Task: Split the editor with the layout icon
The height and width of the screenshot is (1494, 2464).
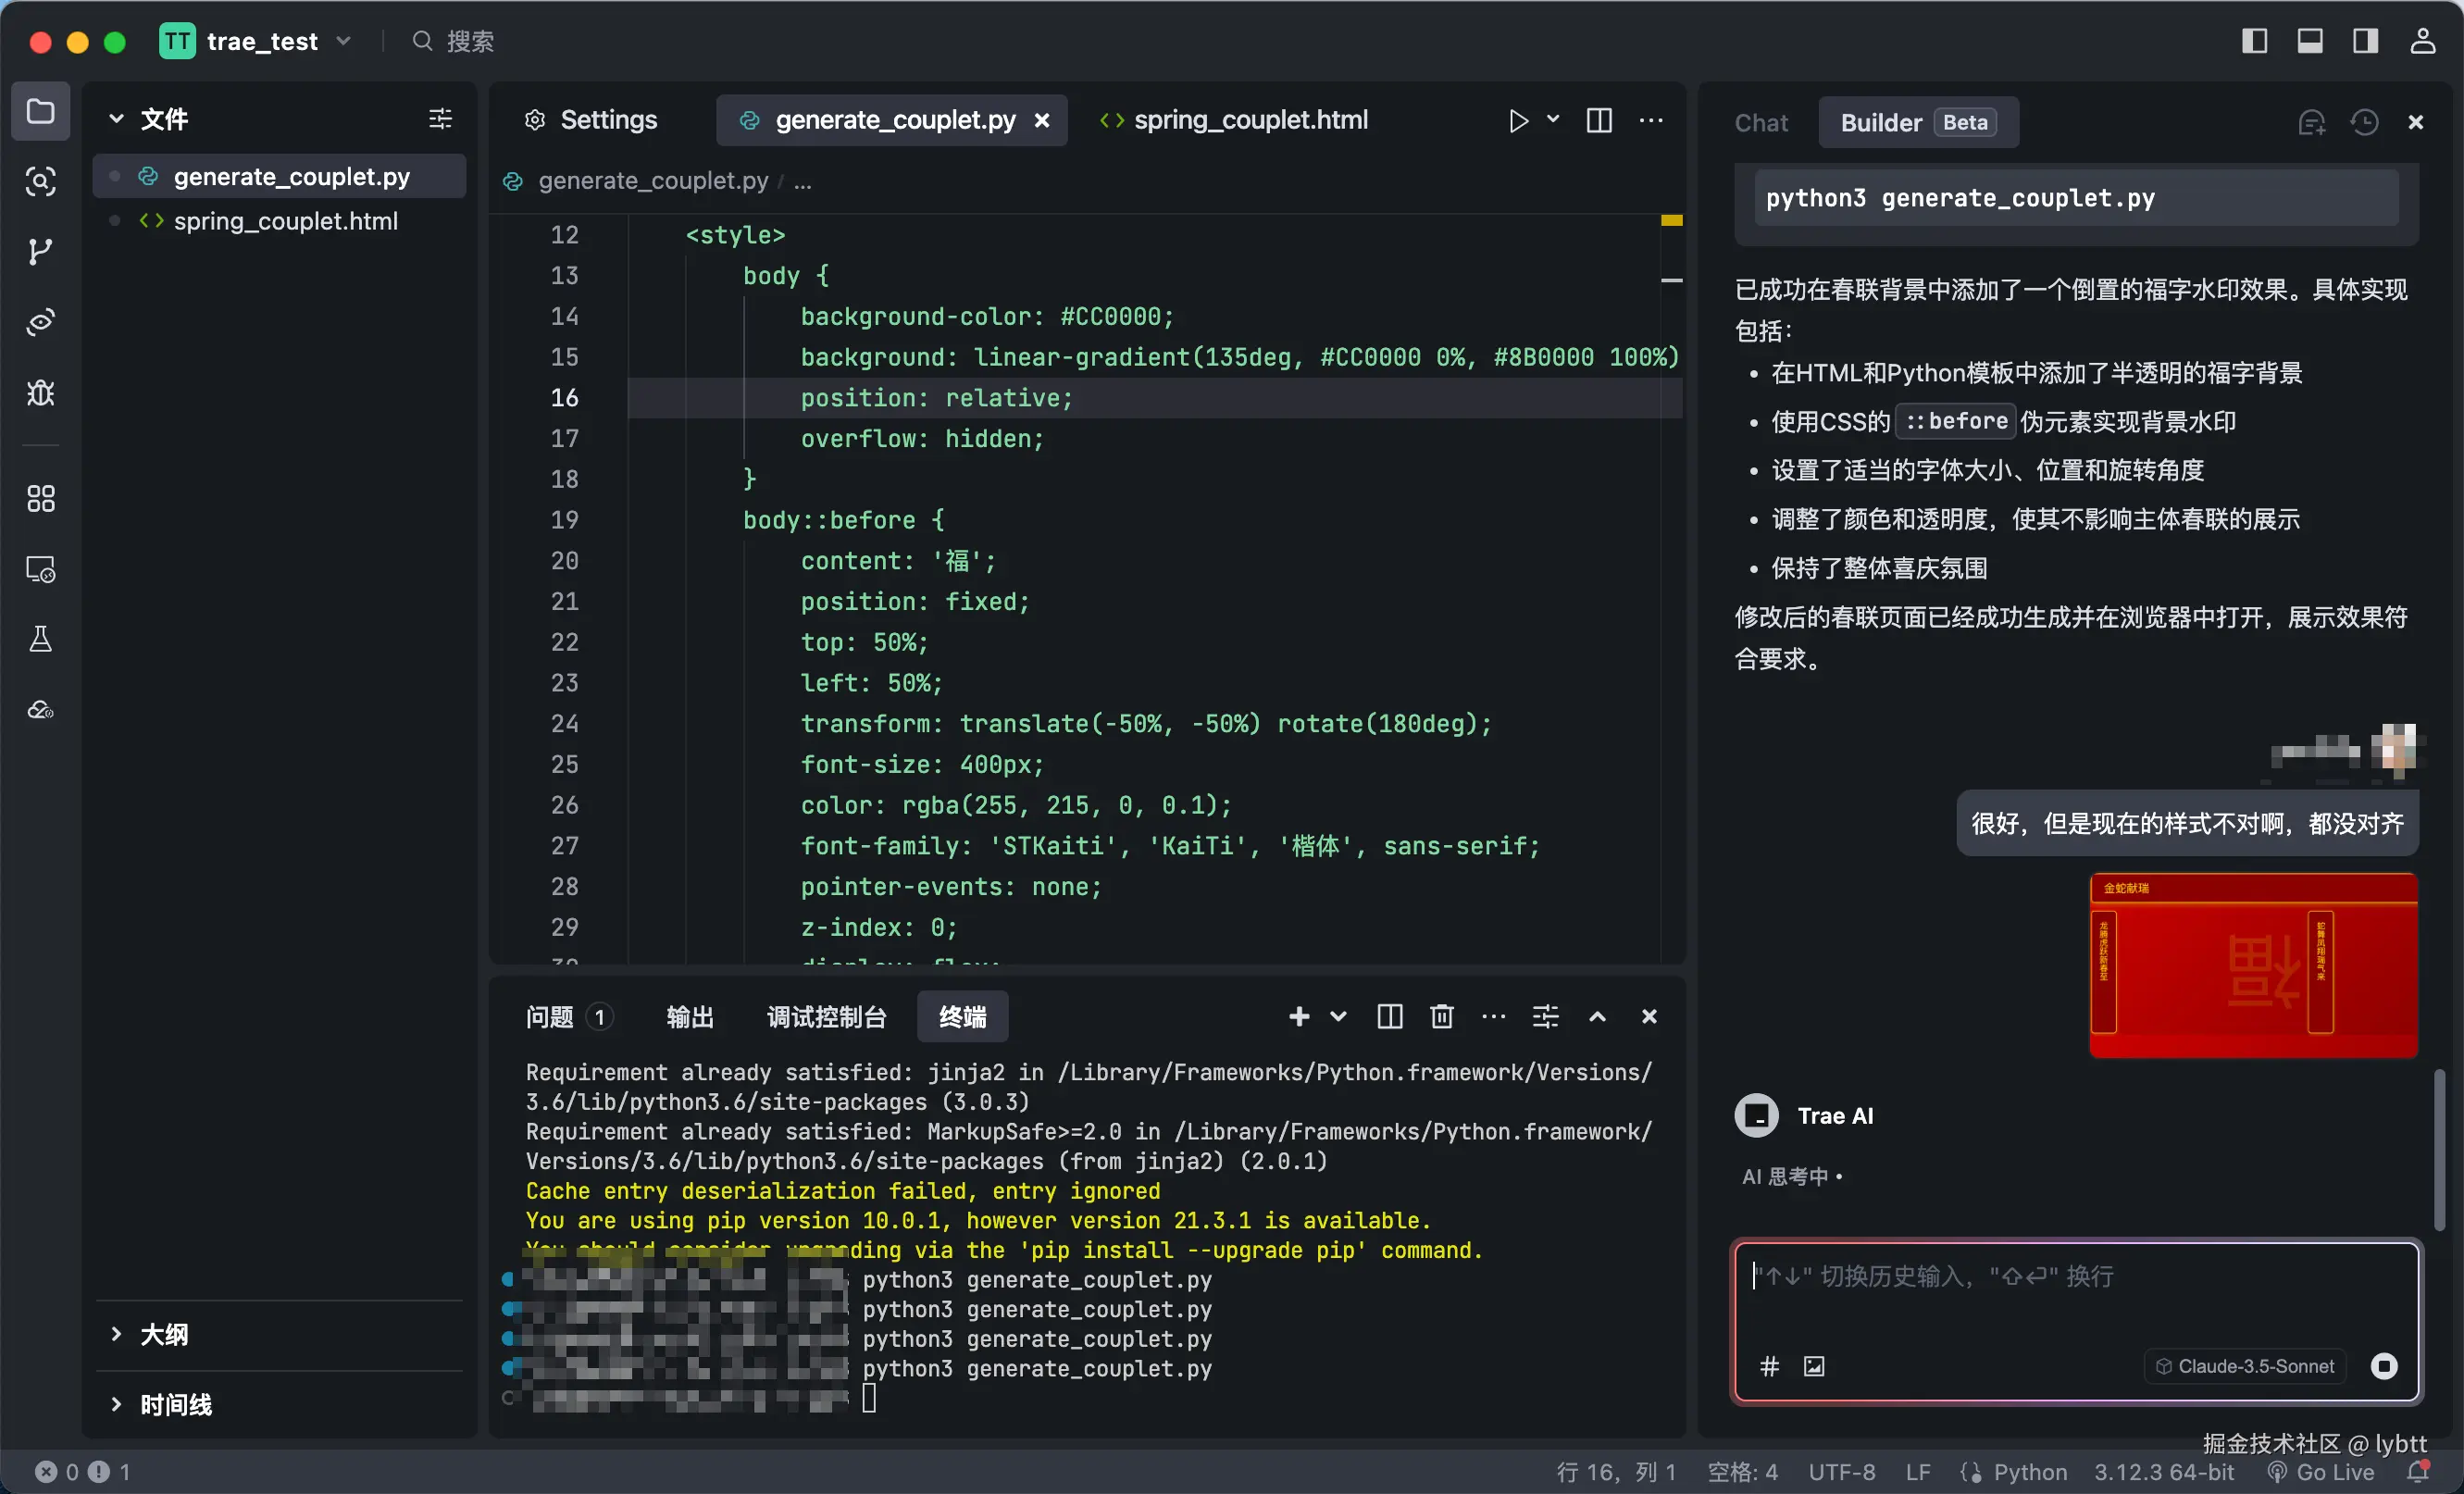Action: [1599, 121]
